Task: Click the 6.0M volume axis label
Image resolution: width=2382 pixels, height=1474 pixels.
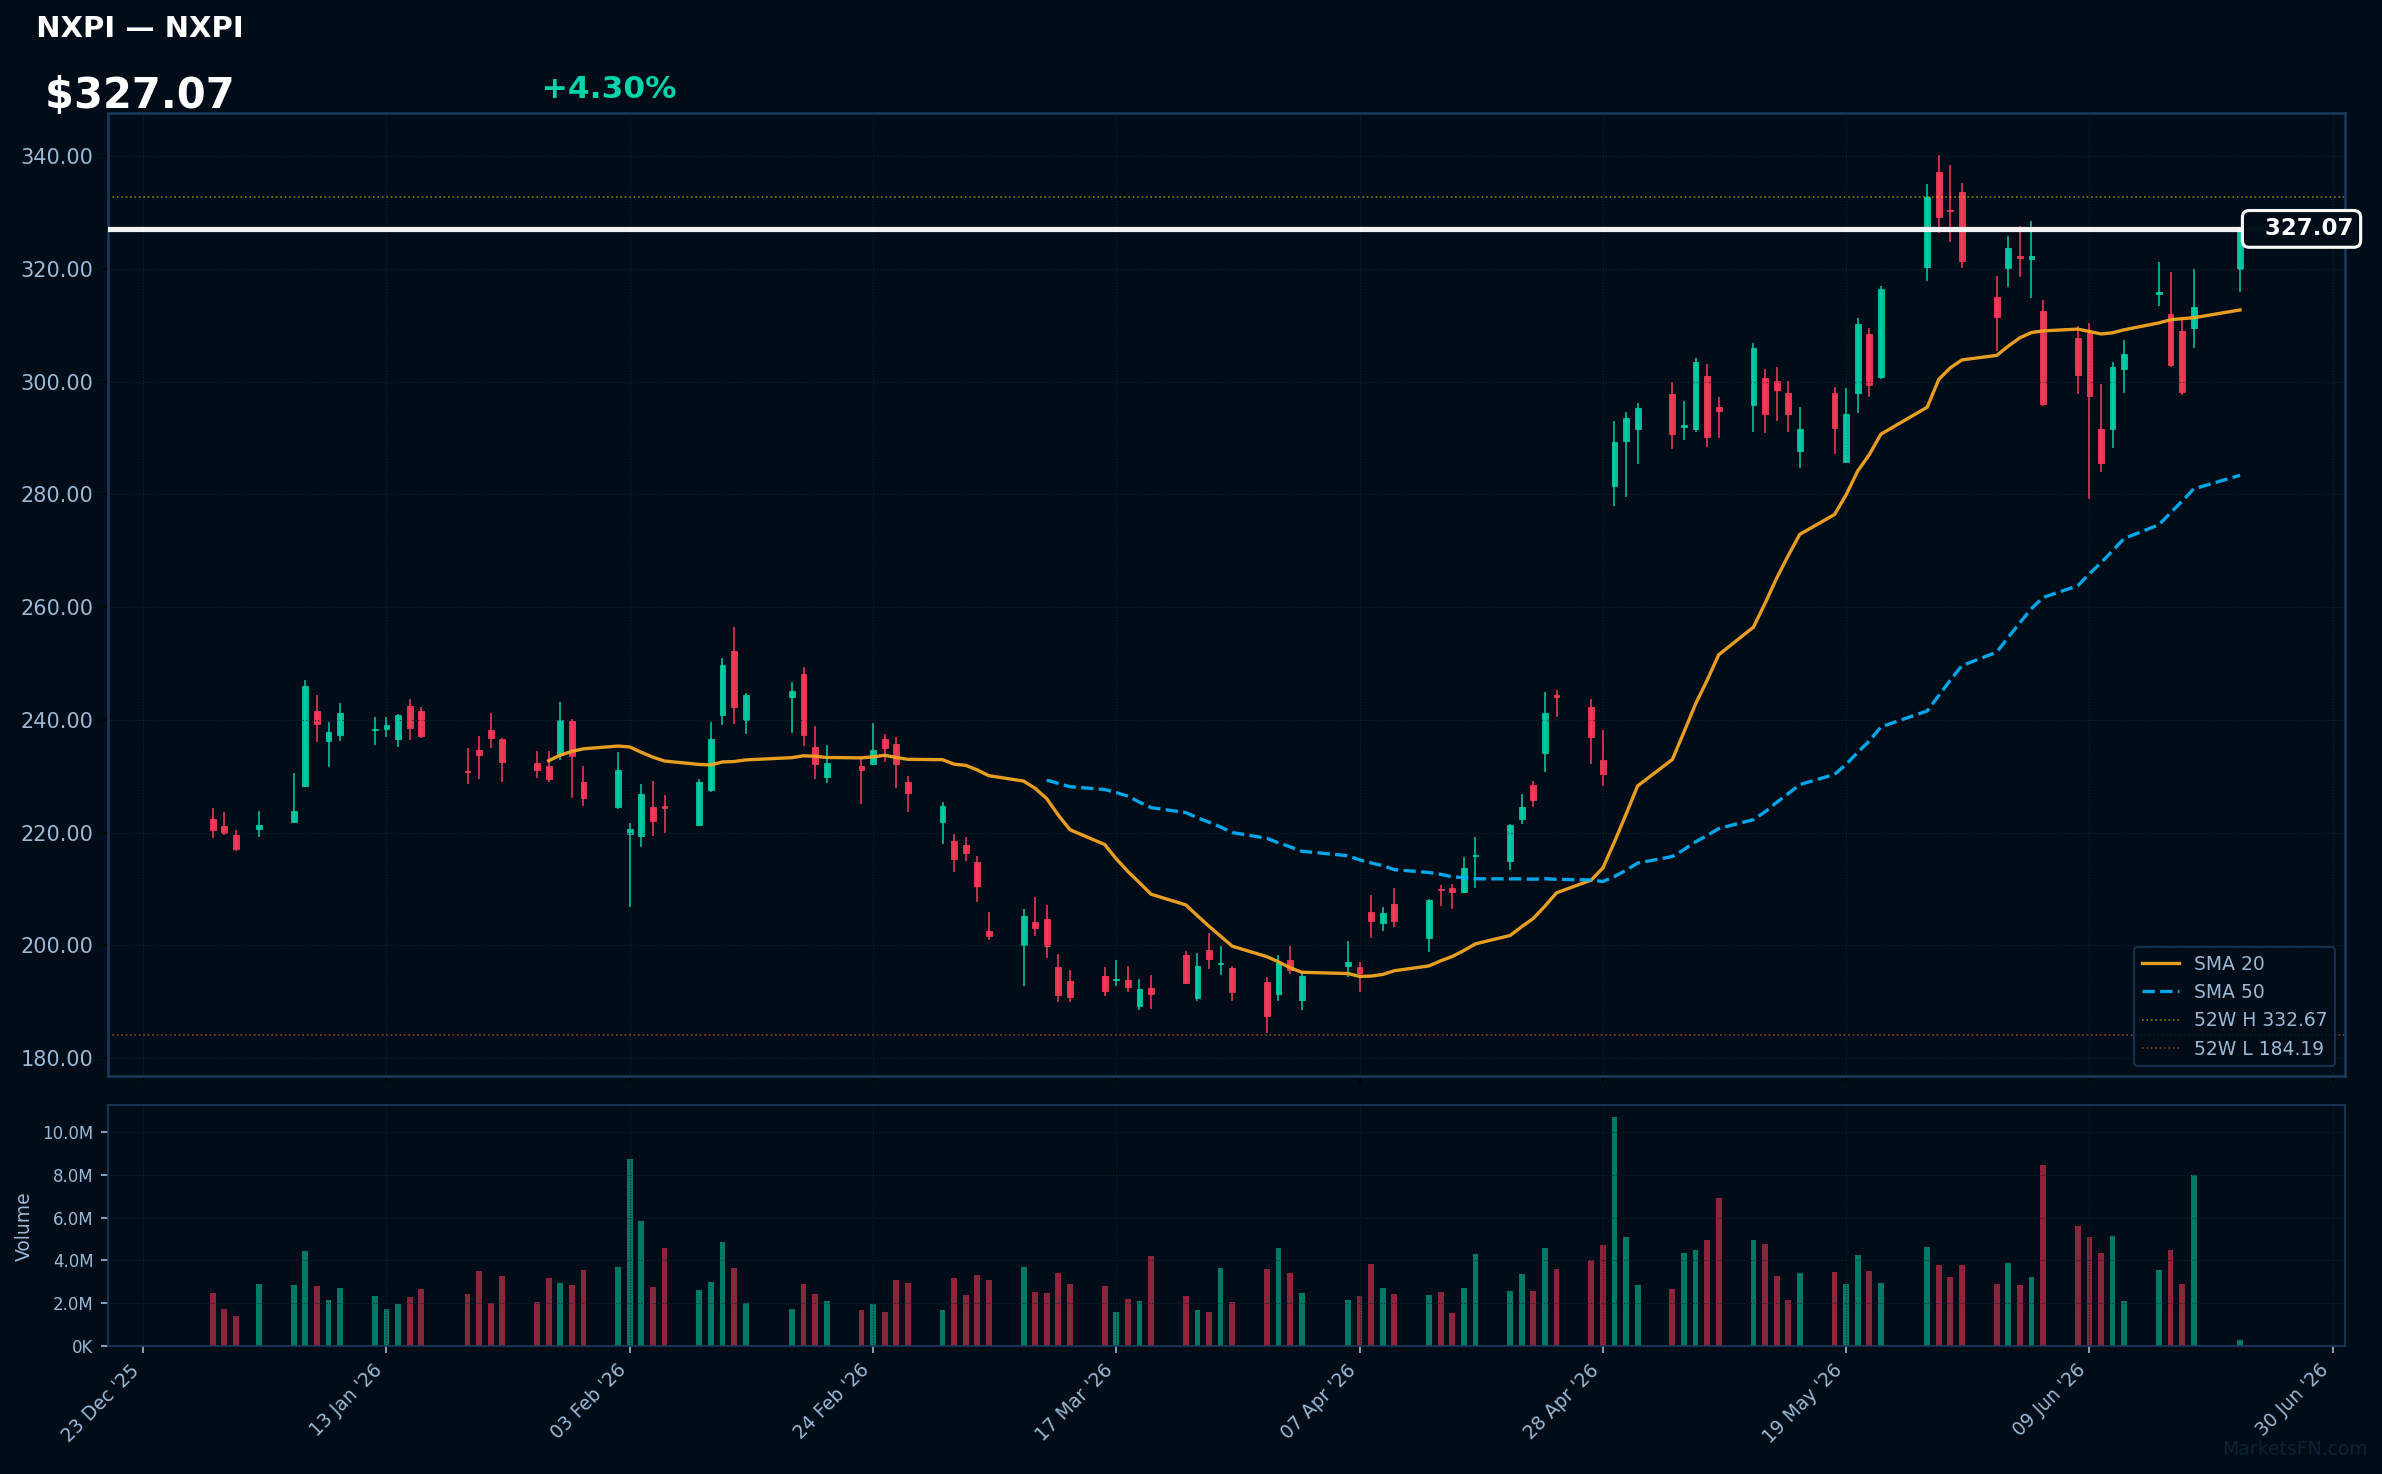Action: click(x=72, y=1218)
